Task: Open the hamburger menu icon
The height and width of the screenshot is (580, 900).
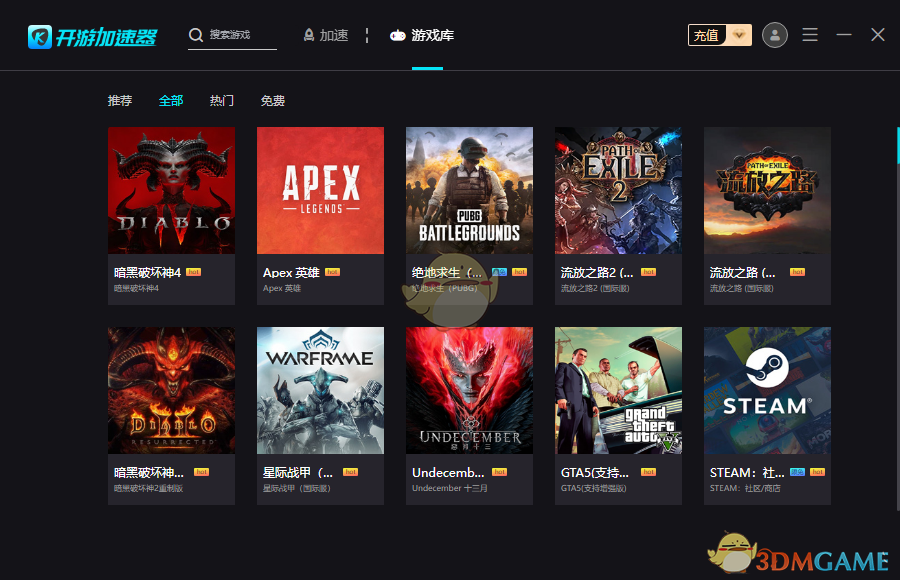Action: [810, 35]
